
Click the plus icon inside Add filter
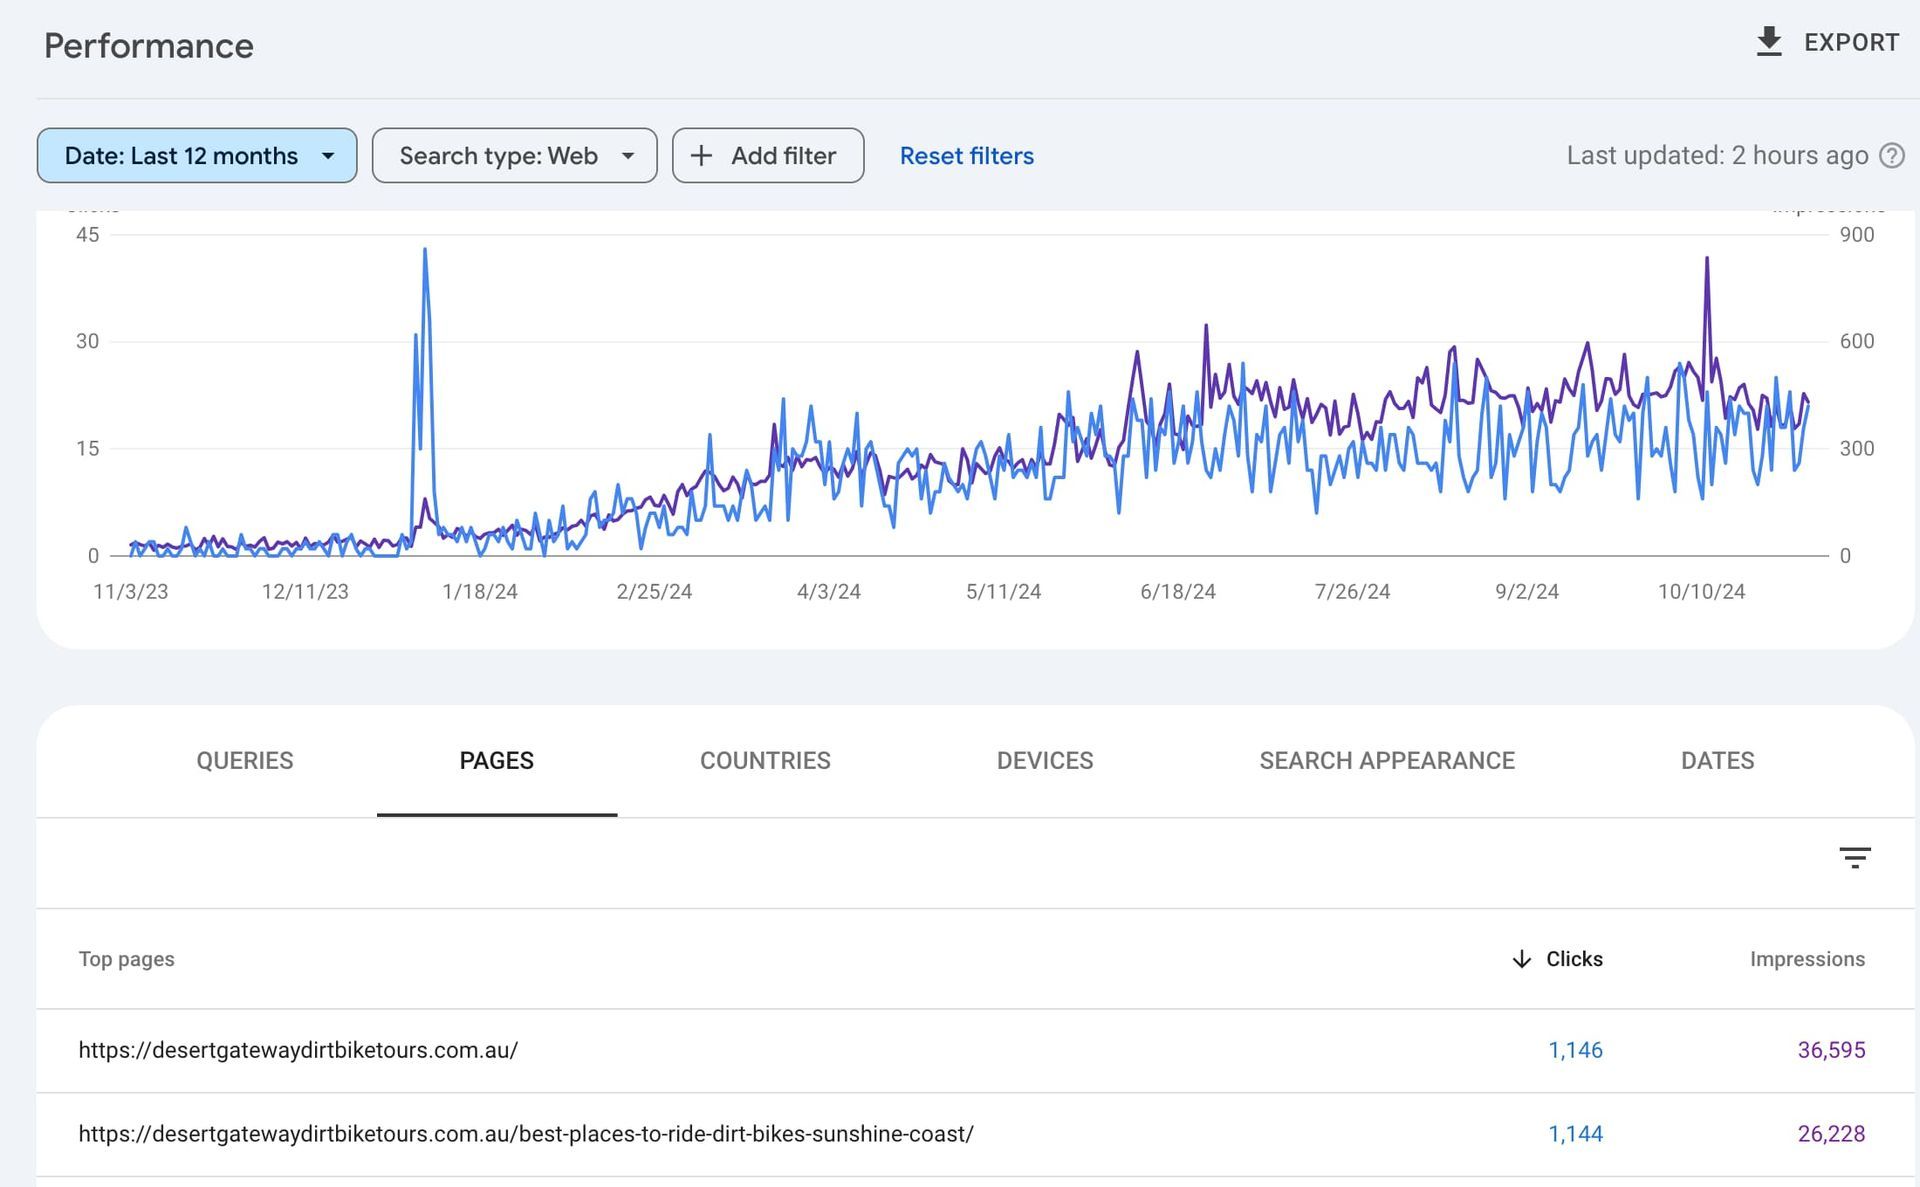pos(702,156)
